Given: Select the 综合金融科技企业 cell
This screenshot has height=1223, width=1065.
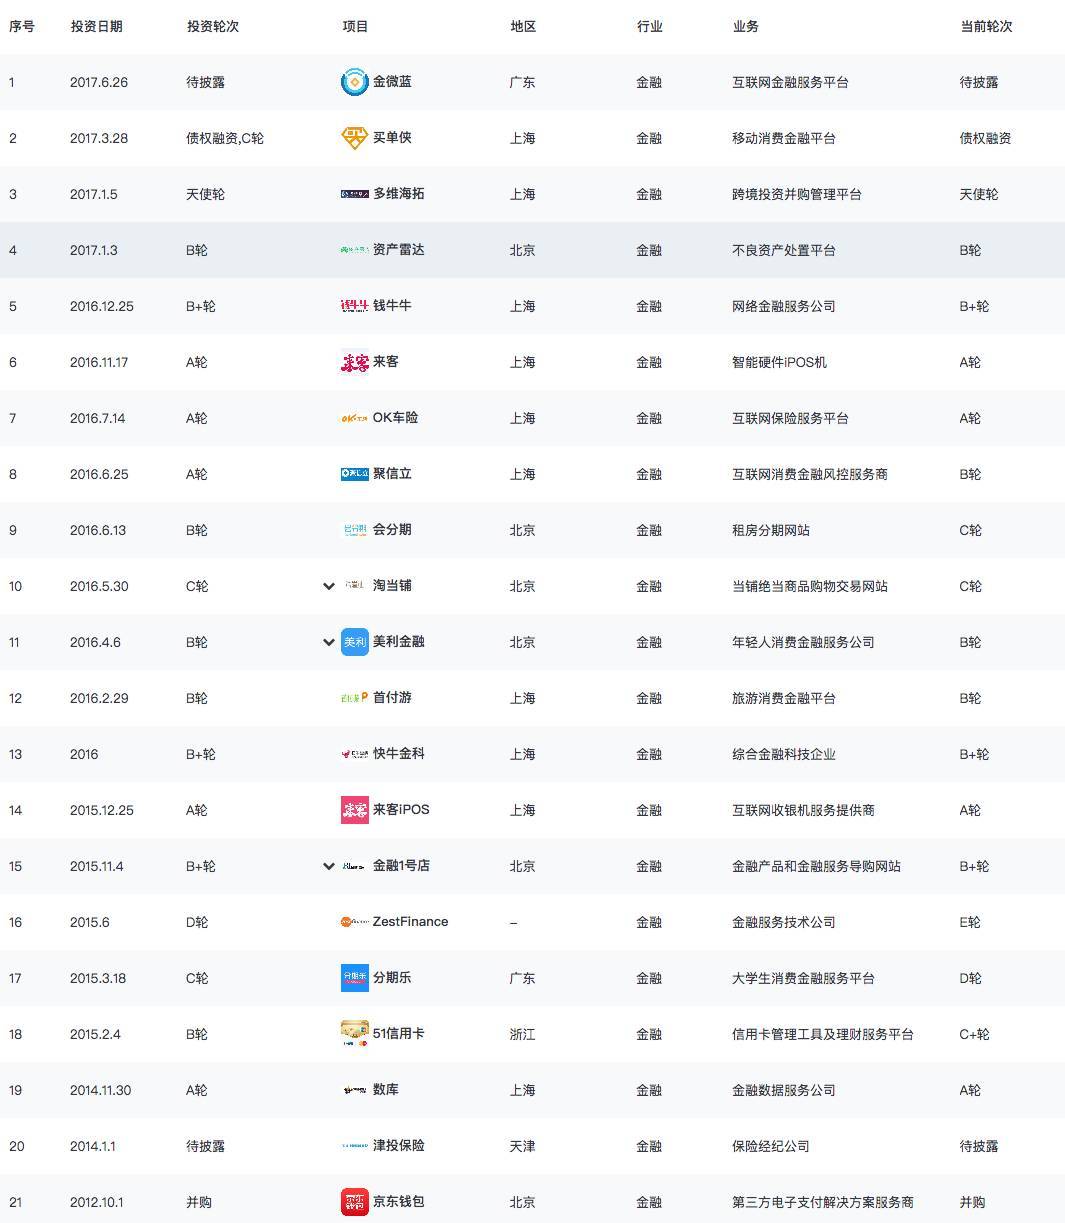Looking at the screenshot, I should (784, 754).
